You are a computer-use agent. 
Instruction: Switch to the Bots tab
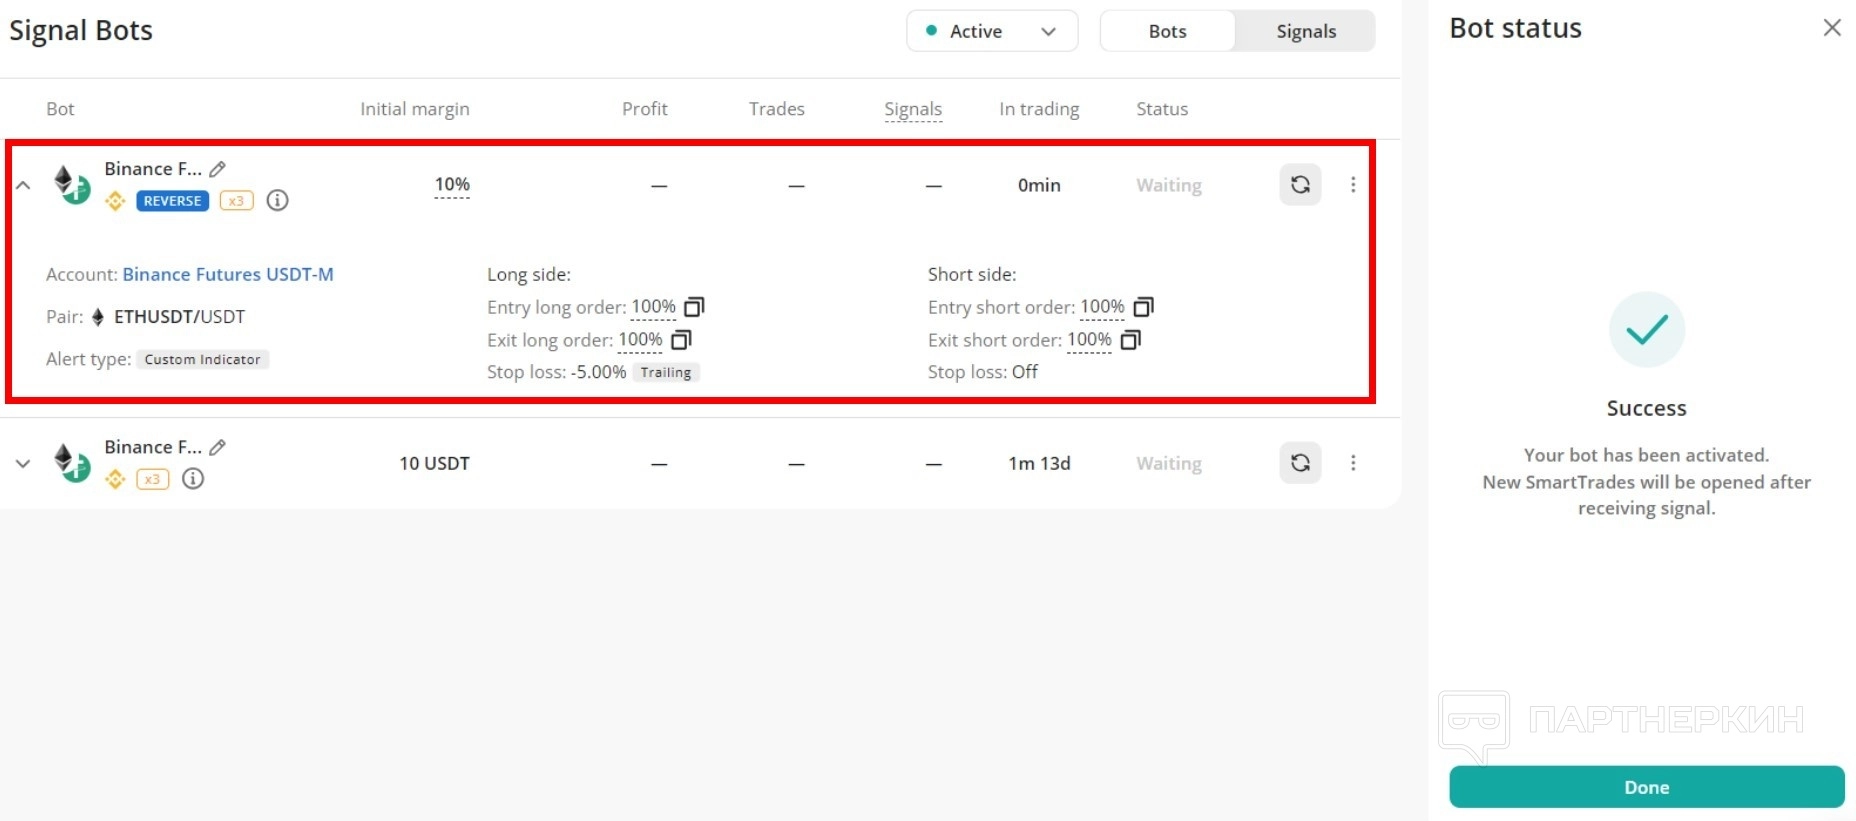(1167, 31)
